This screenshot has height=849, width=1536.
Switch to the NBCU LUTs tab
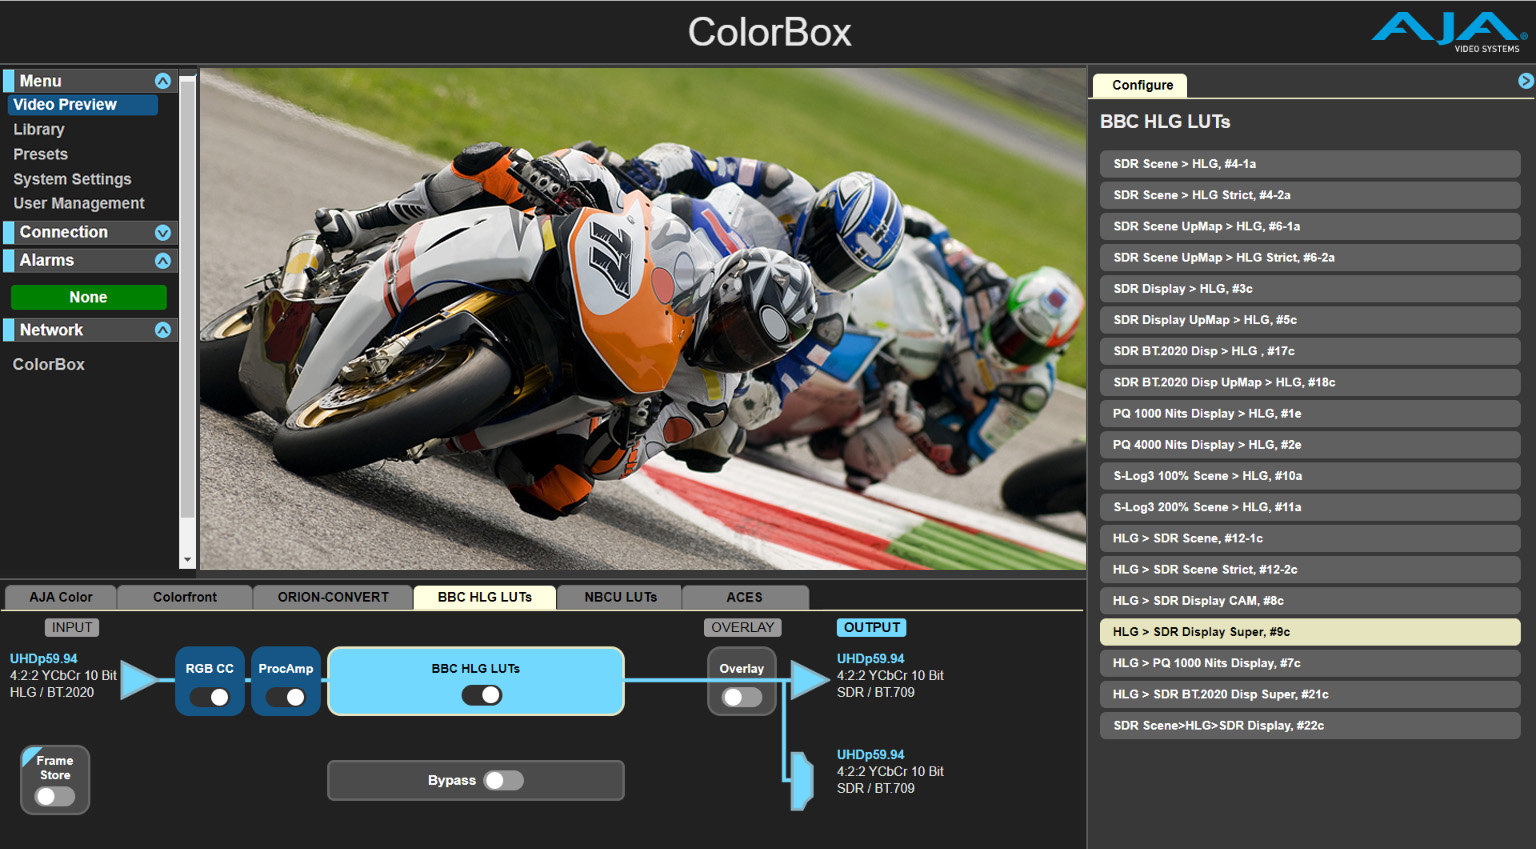coord(619,597)
